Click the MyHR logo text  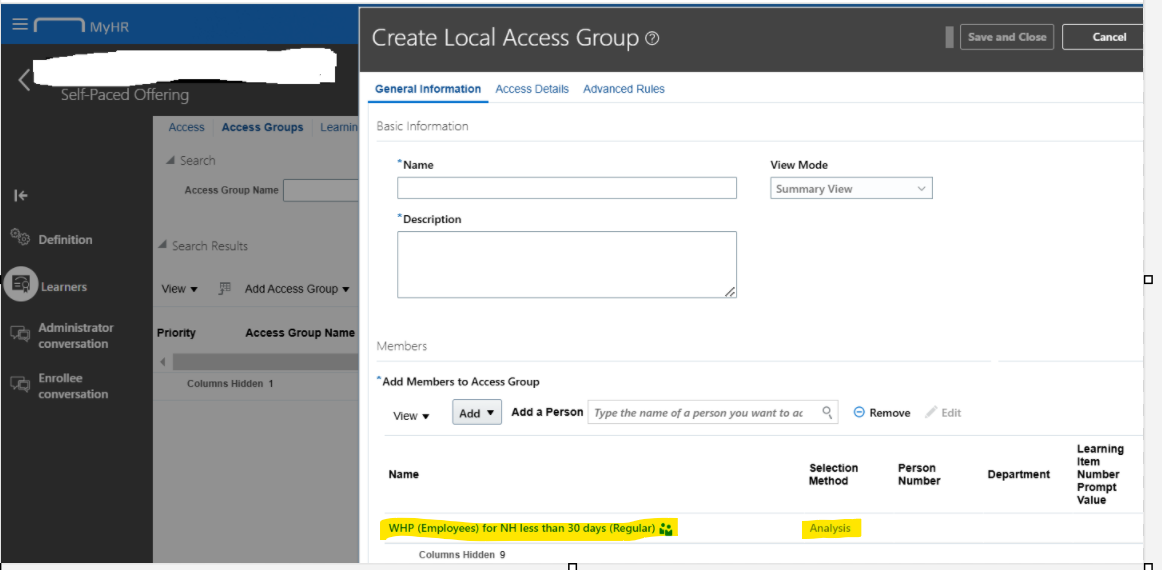110,27
